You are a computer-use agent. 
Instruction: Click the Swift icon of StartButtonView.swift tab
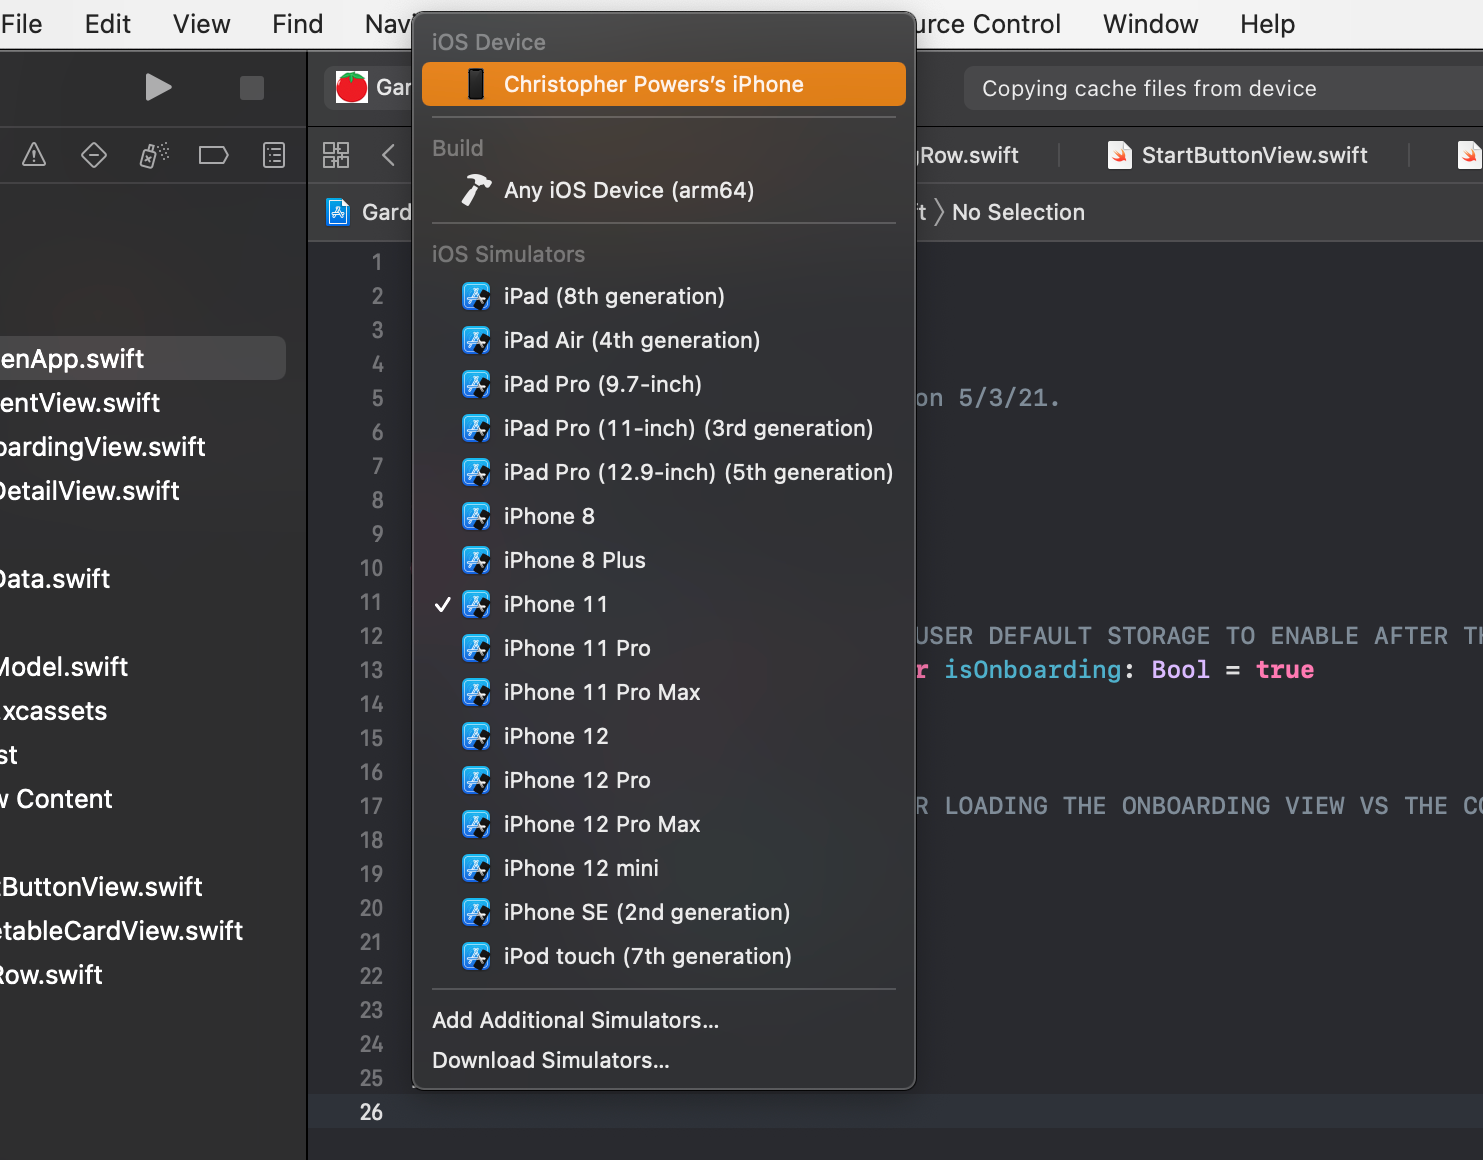(1120, 155)
